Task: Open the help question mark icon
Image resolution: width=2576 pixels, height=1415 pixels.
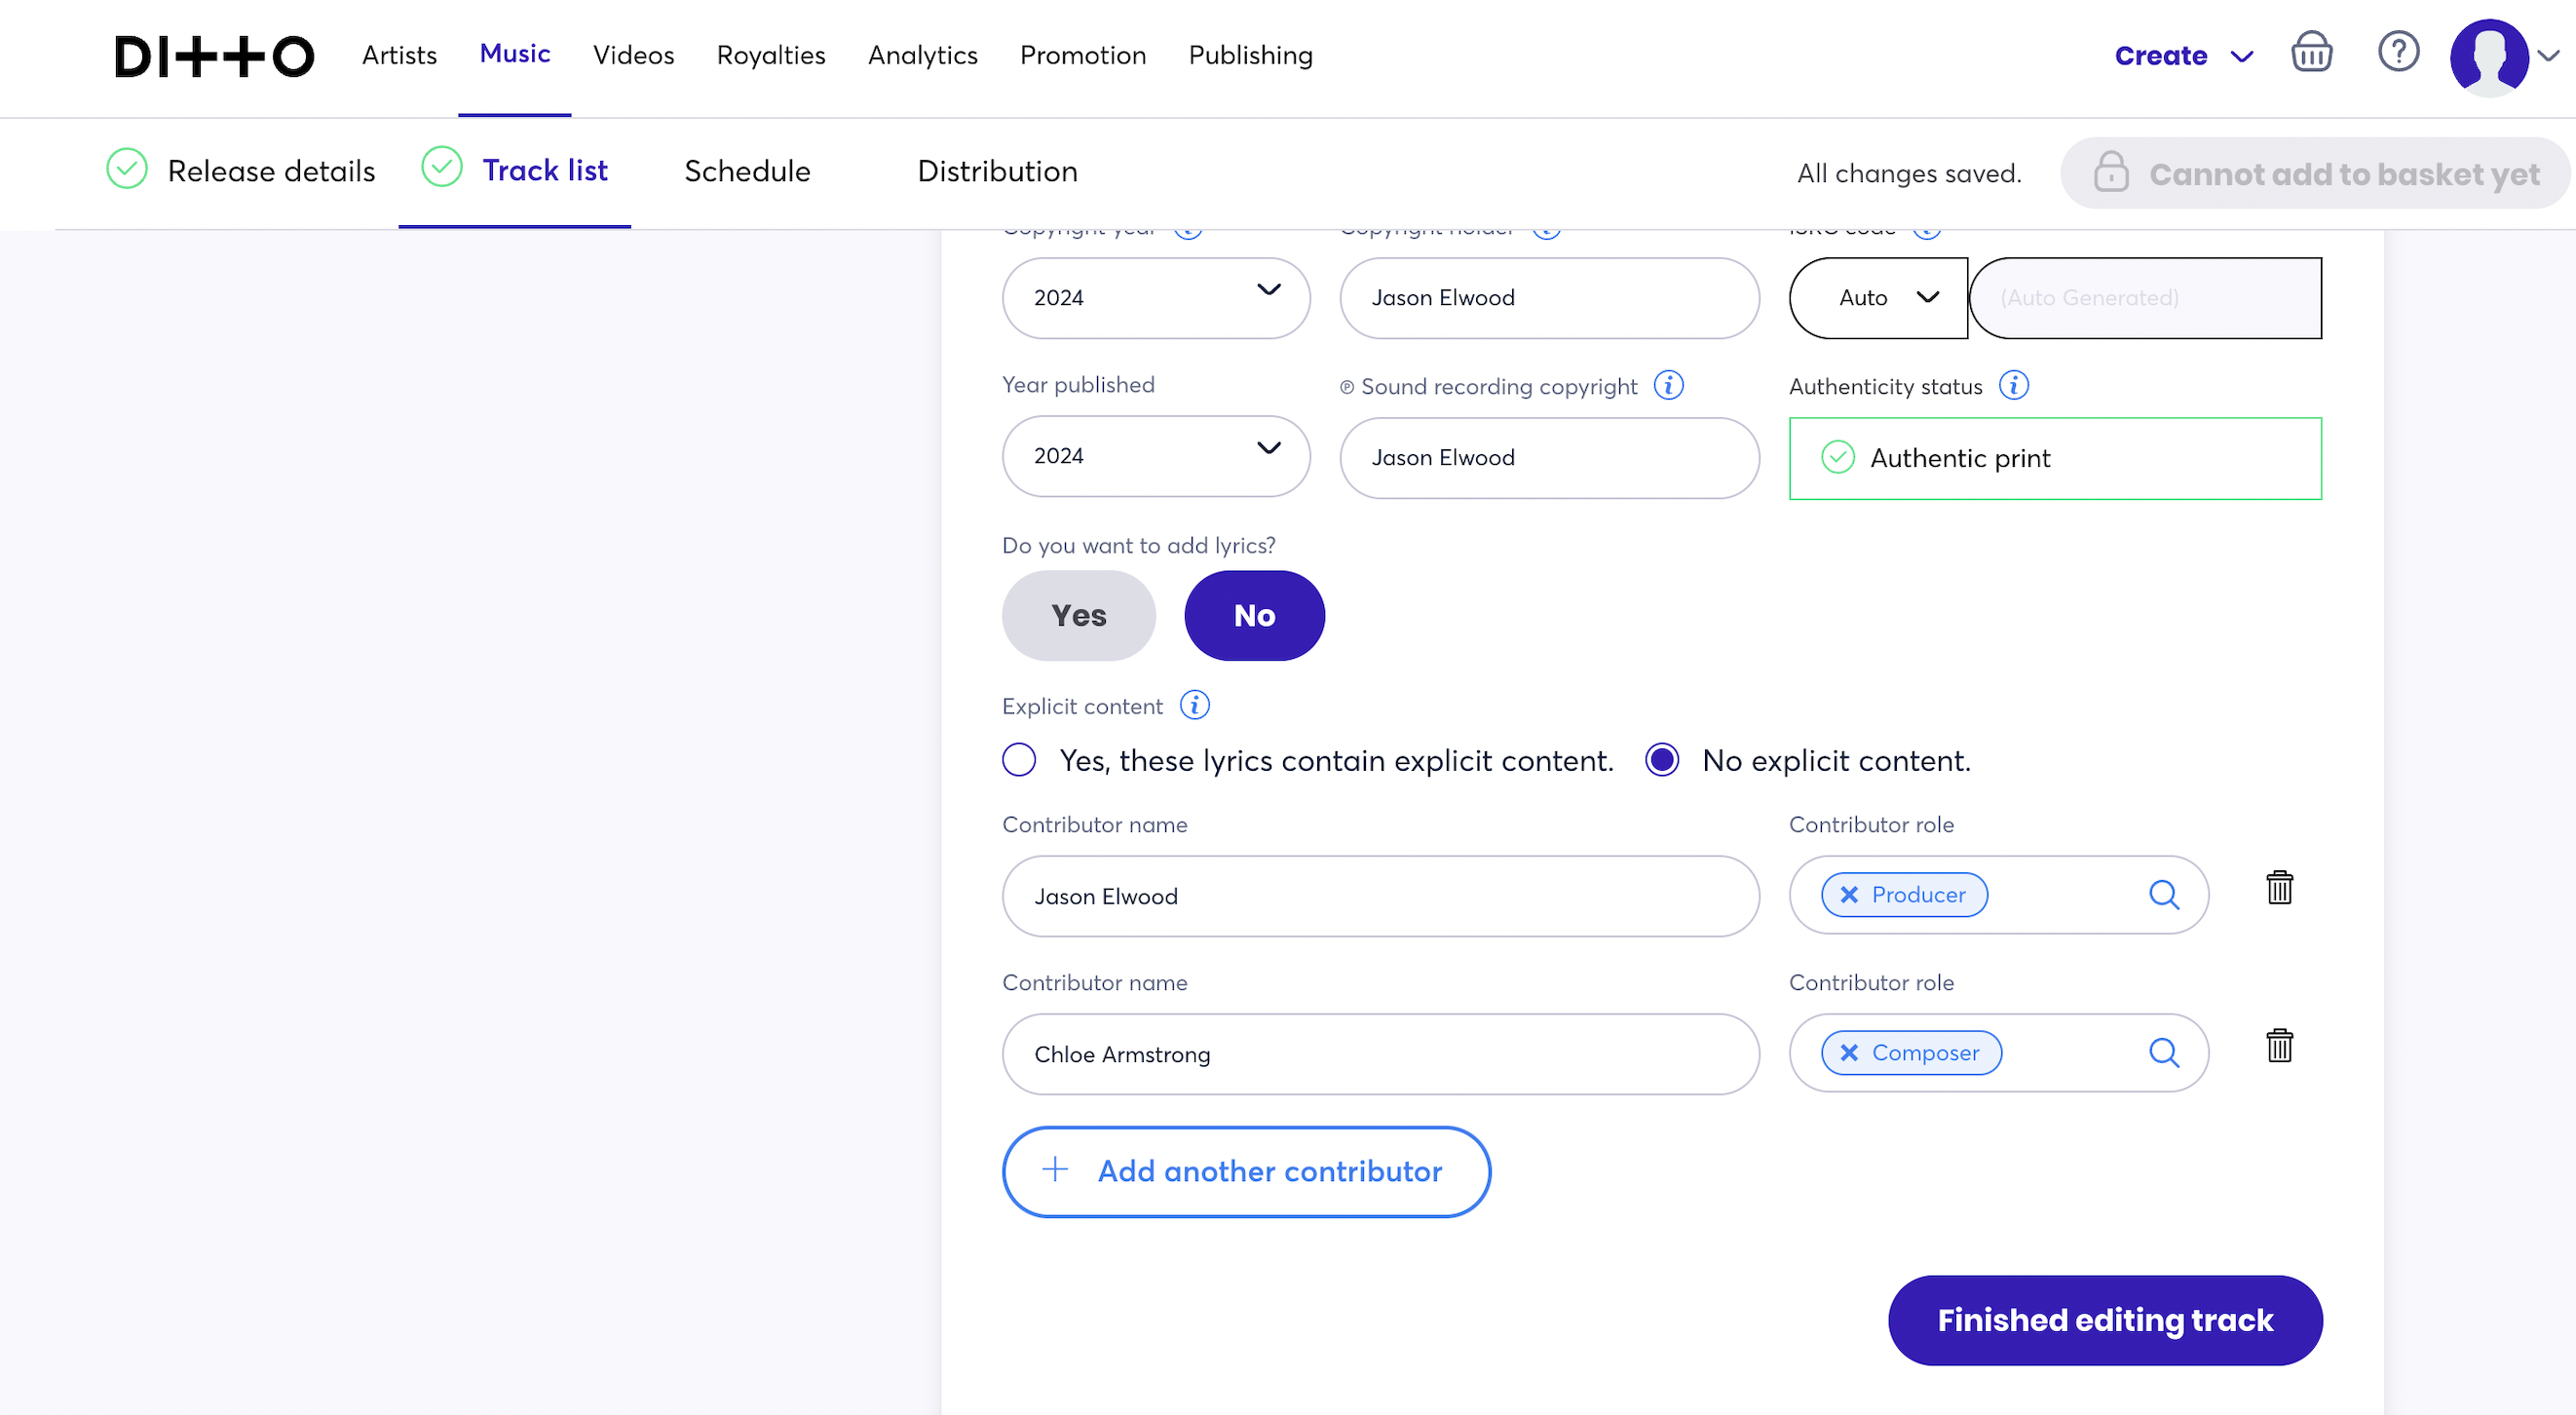Action: pyautogui.click(x=2398, y=52)
